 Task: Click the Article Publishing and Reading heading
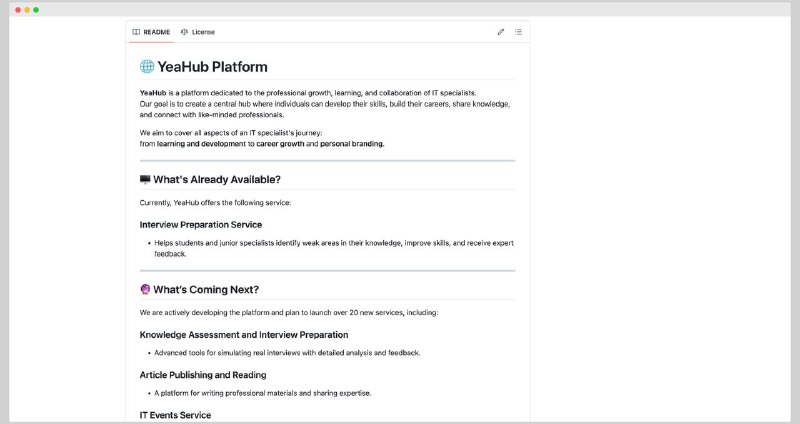point(203,375)
